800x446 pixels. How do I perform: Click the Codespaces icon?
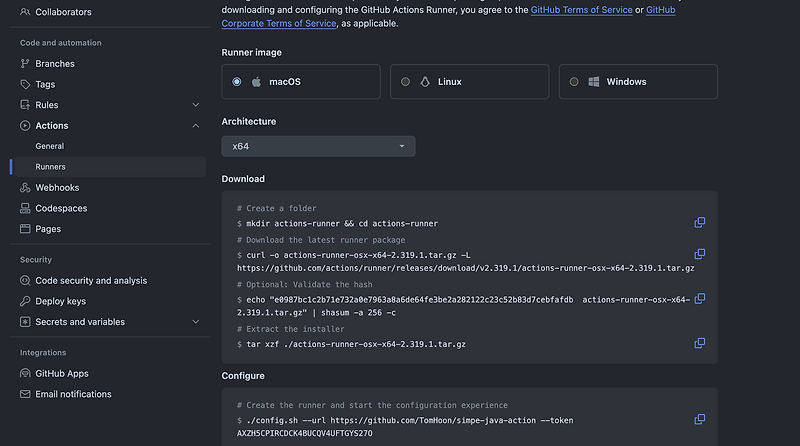(25, 208)
